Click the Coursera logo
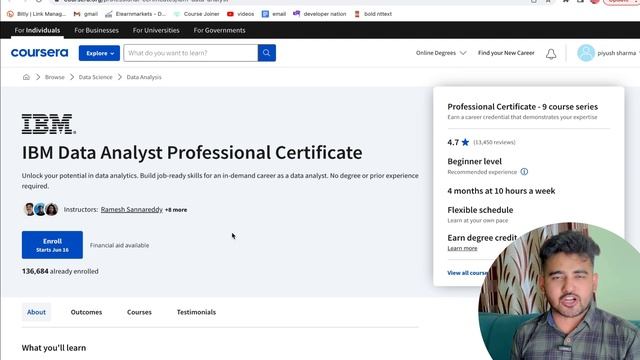The image size is (640, 360). pos(40,53)
